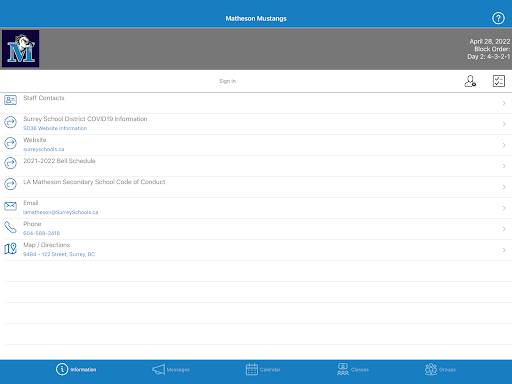Click the COVID19 Information link icon
Screen dimensions: 512x384
(x=10, y=122)
